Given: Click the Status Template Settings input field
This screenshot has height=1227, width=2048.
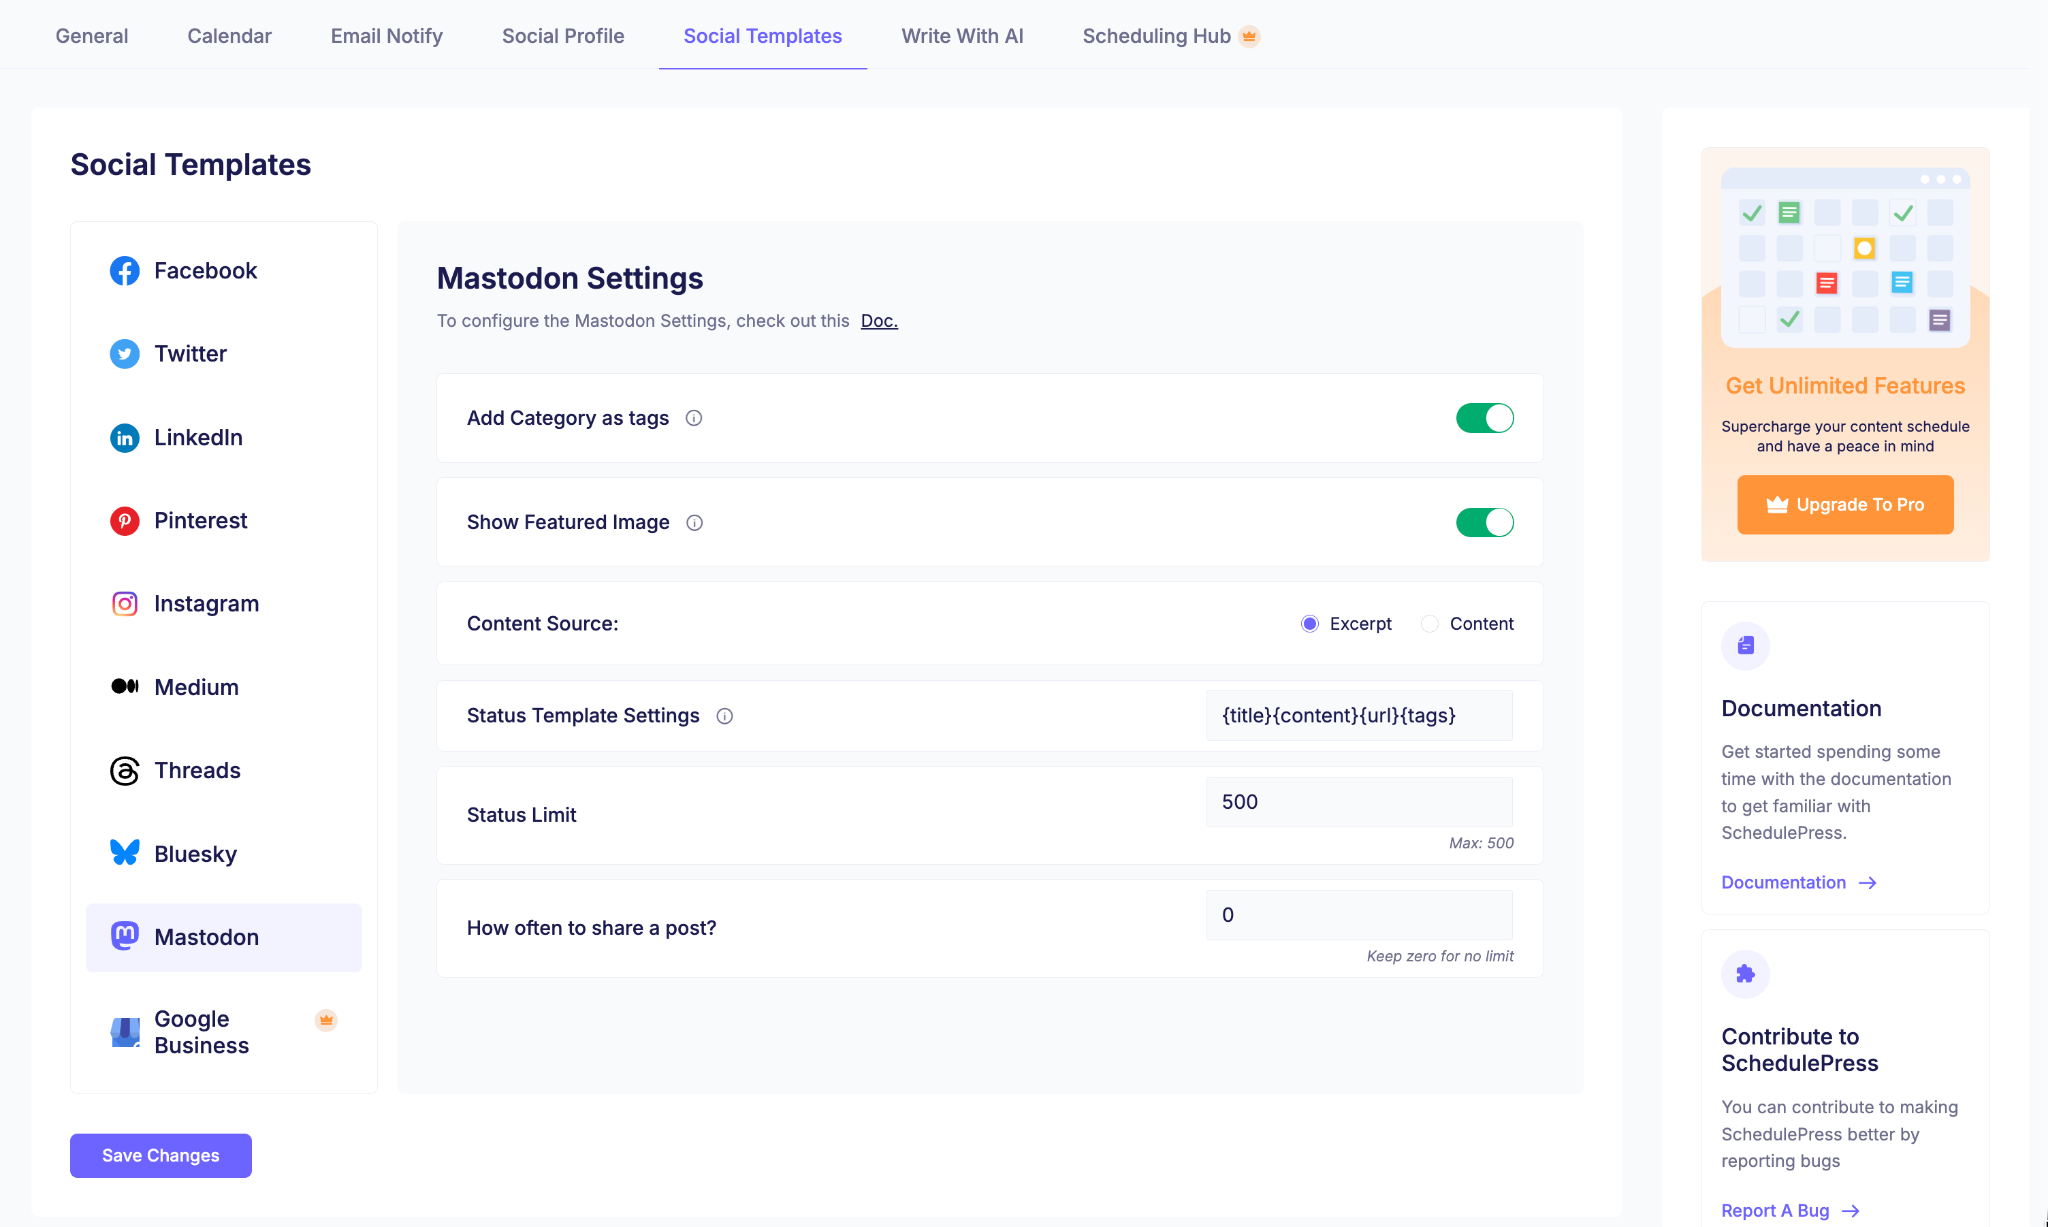Looking at the screenshot, I should (1360, 716).
